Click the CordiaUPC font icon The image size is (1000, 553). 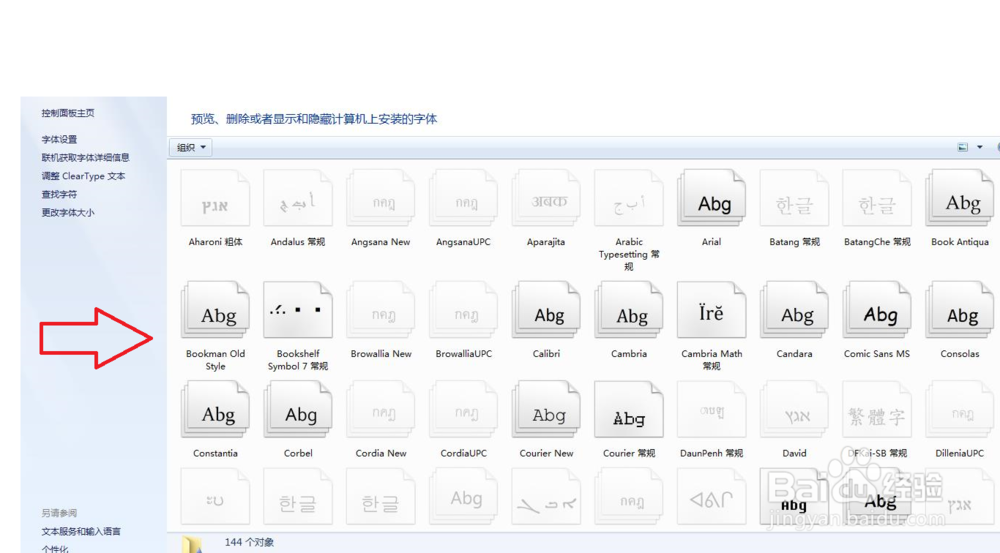pos(464,409)
